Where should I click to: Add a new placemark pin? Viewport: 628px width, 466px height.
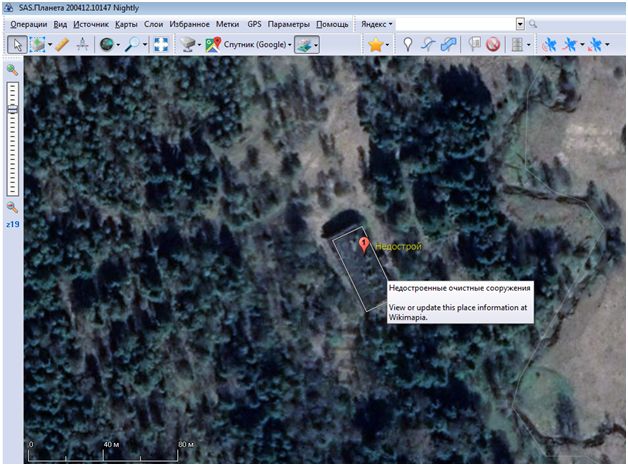point(408,44)
